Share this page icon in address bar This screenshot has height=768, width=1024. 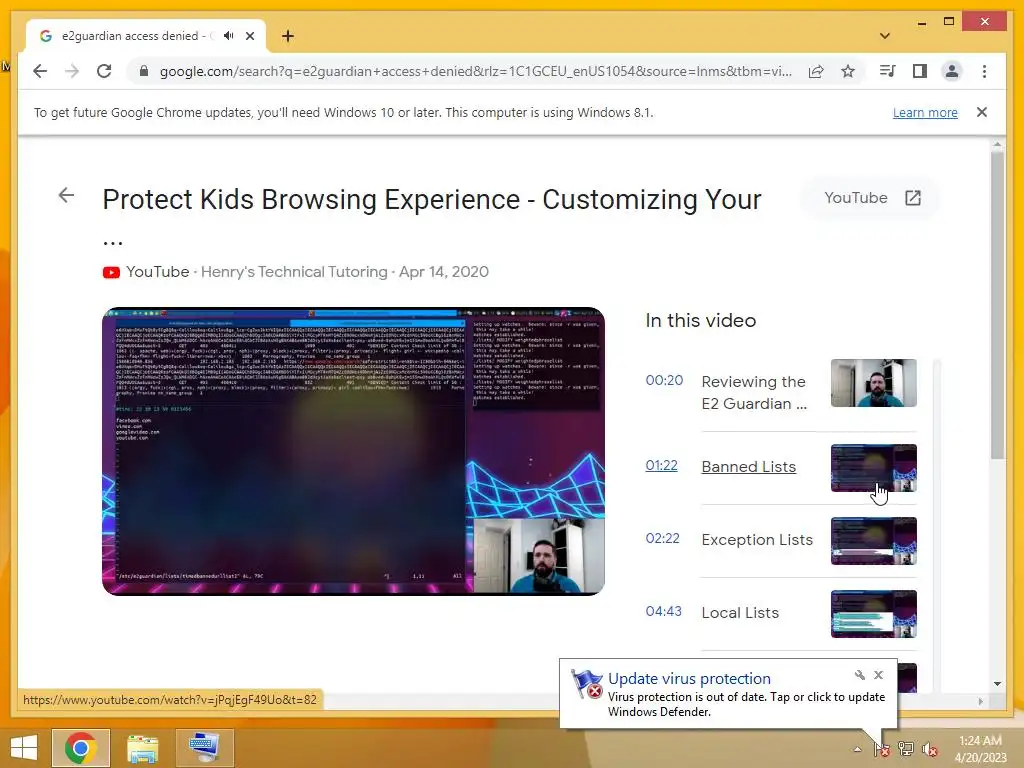[816, 71]
